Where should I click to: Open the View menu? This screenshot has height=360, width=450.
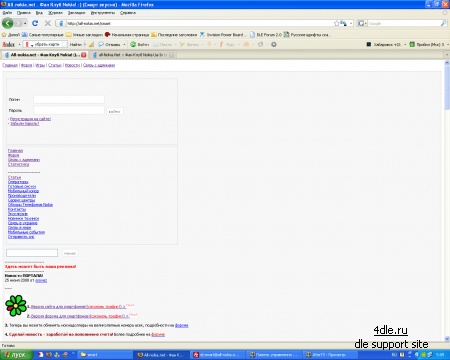tap(39, 13)
